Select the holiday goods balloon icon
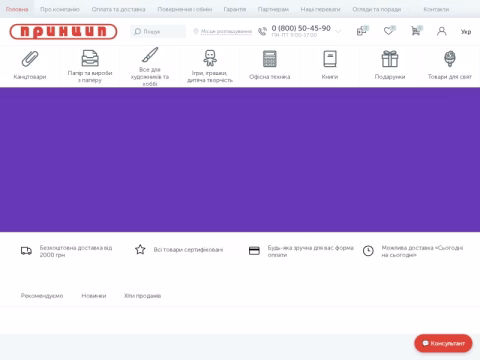The image size is (480, 360). [x=450, y=59]
